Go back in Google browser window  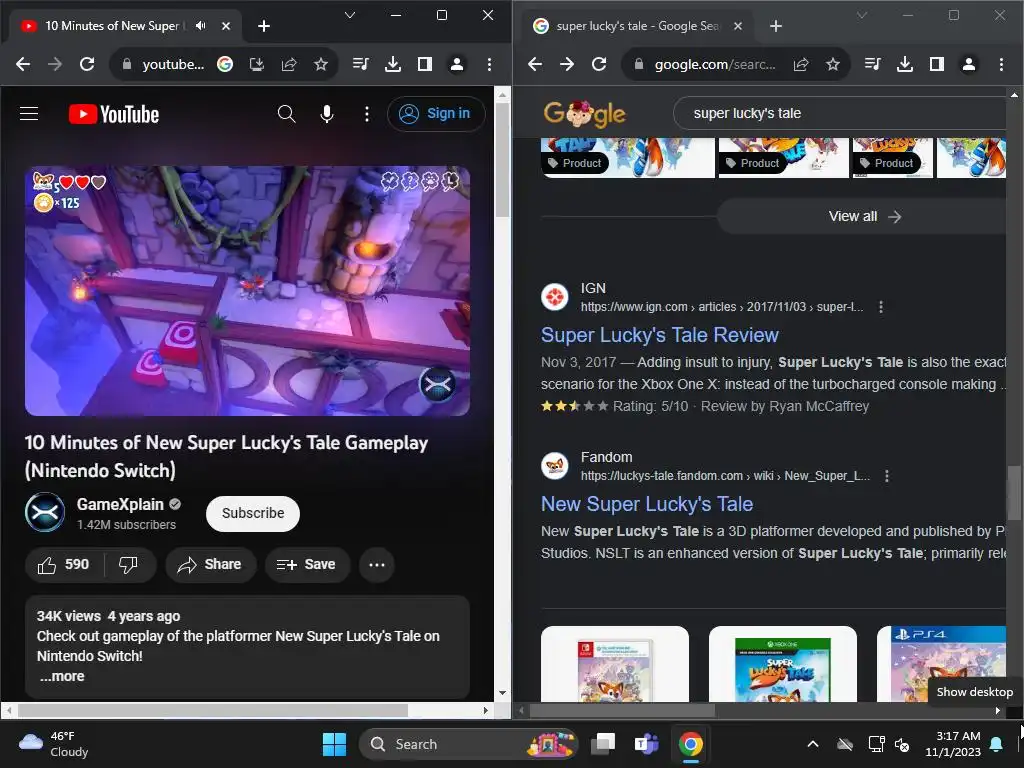[x=535, y=64]
